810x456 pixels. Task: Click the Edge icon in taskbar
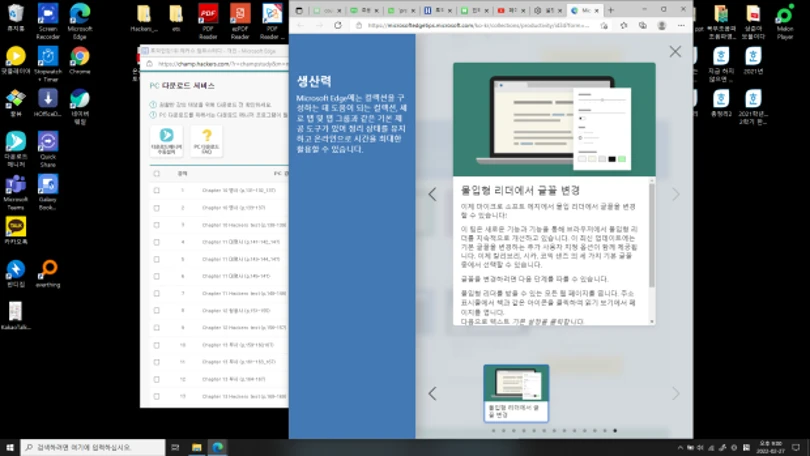217,447
